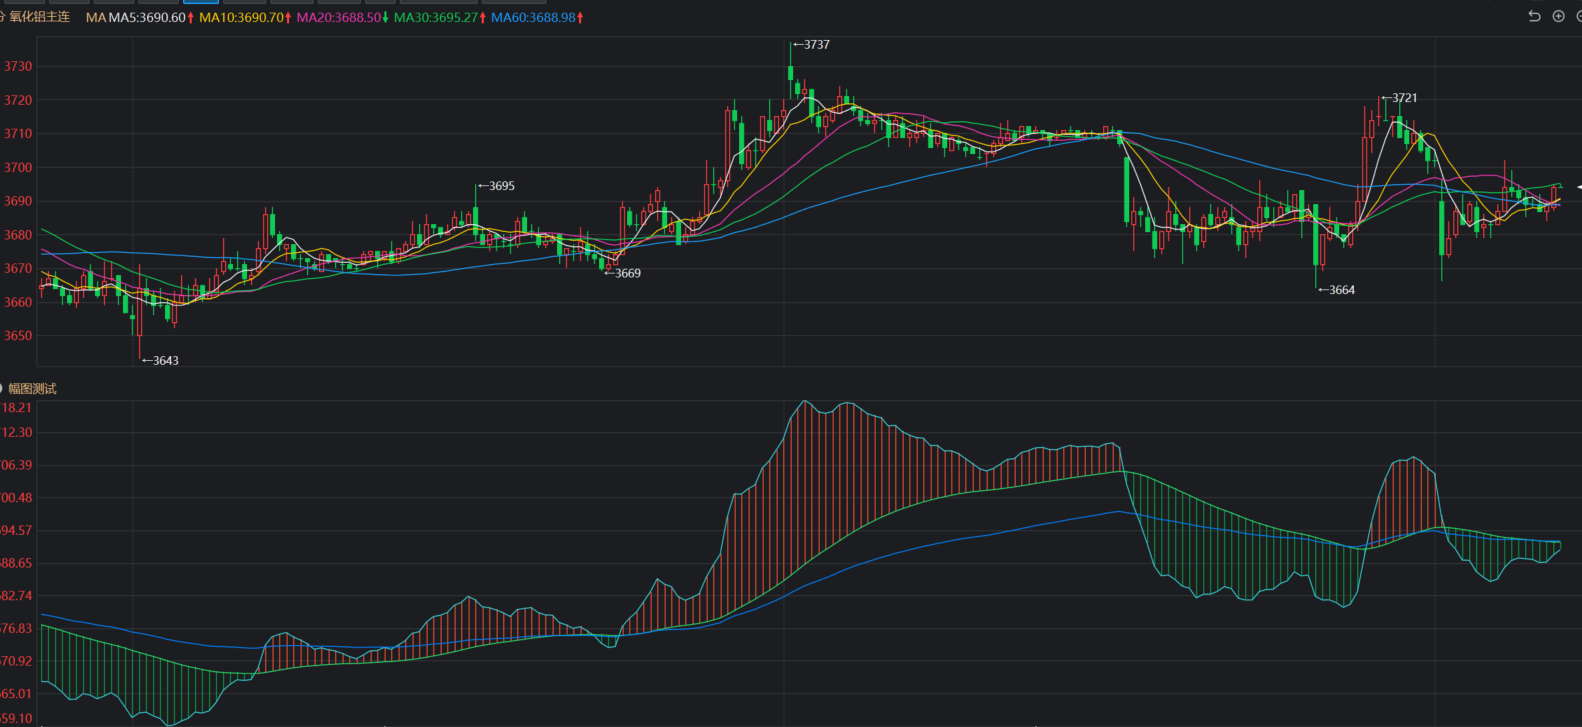The width and height of the screenshot is (1582, 727).
Task: Click the 3721 peak price marker
Action: tap(1399, 98)
